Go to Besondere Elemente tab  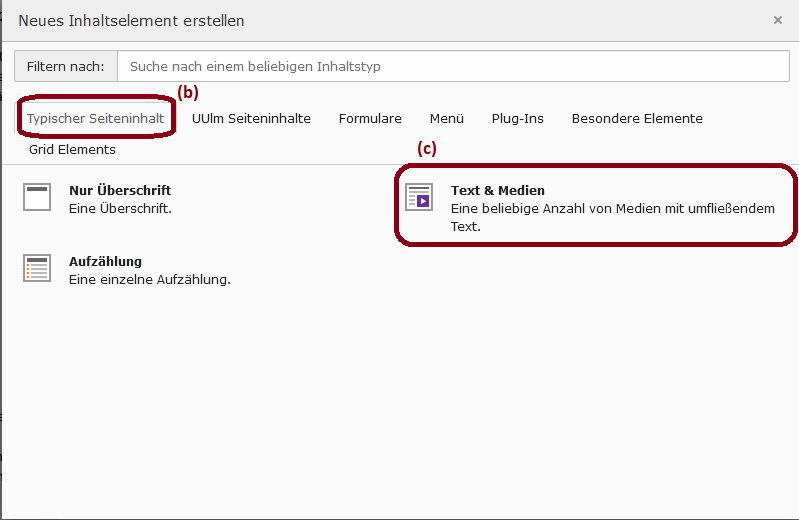coord(637,118)
